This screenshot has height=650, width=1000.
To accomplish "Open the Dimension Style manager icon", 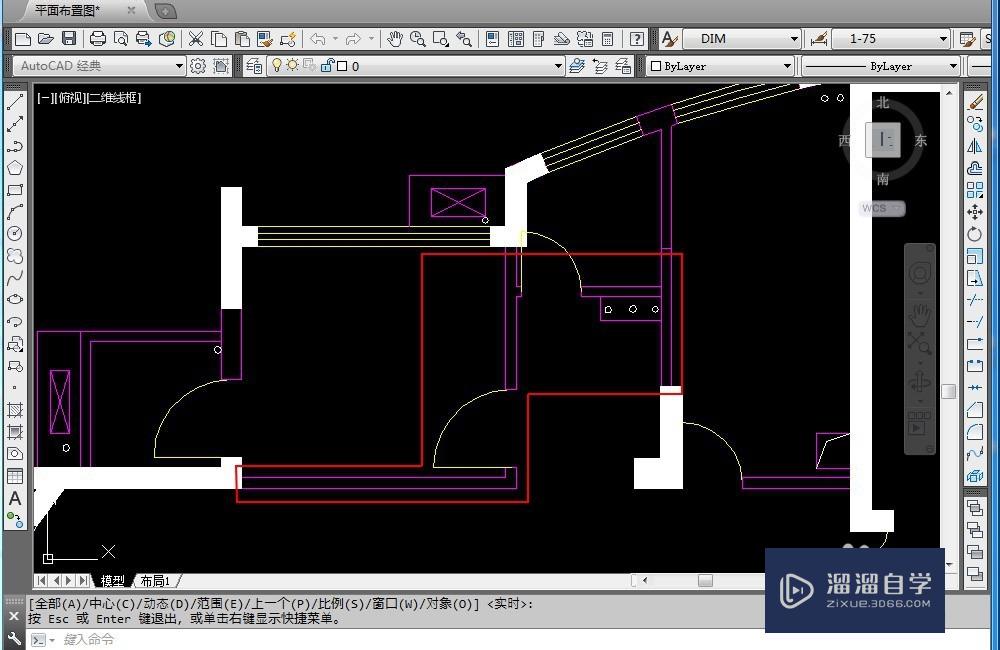I will (x=819, y=40).
